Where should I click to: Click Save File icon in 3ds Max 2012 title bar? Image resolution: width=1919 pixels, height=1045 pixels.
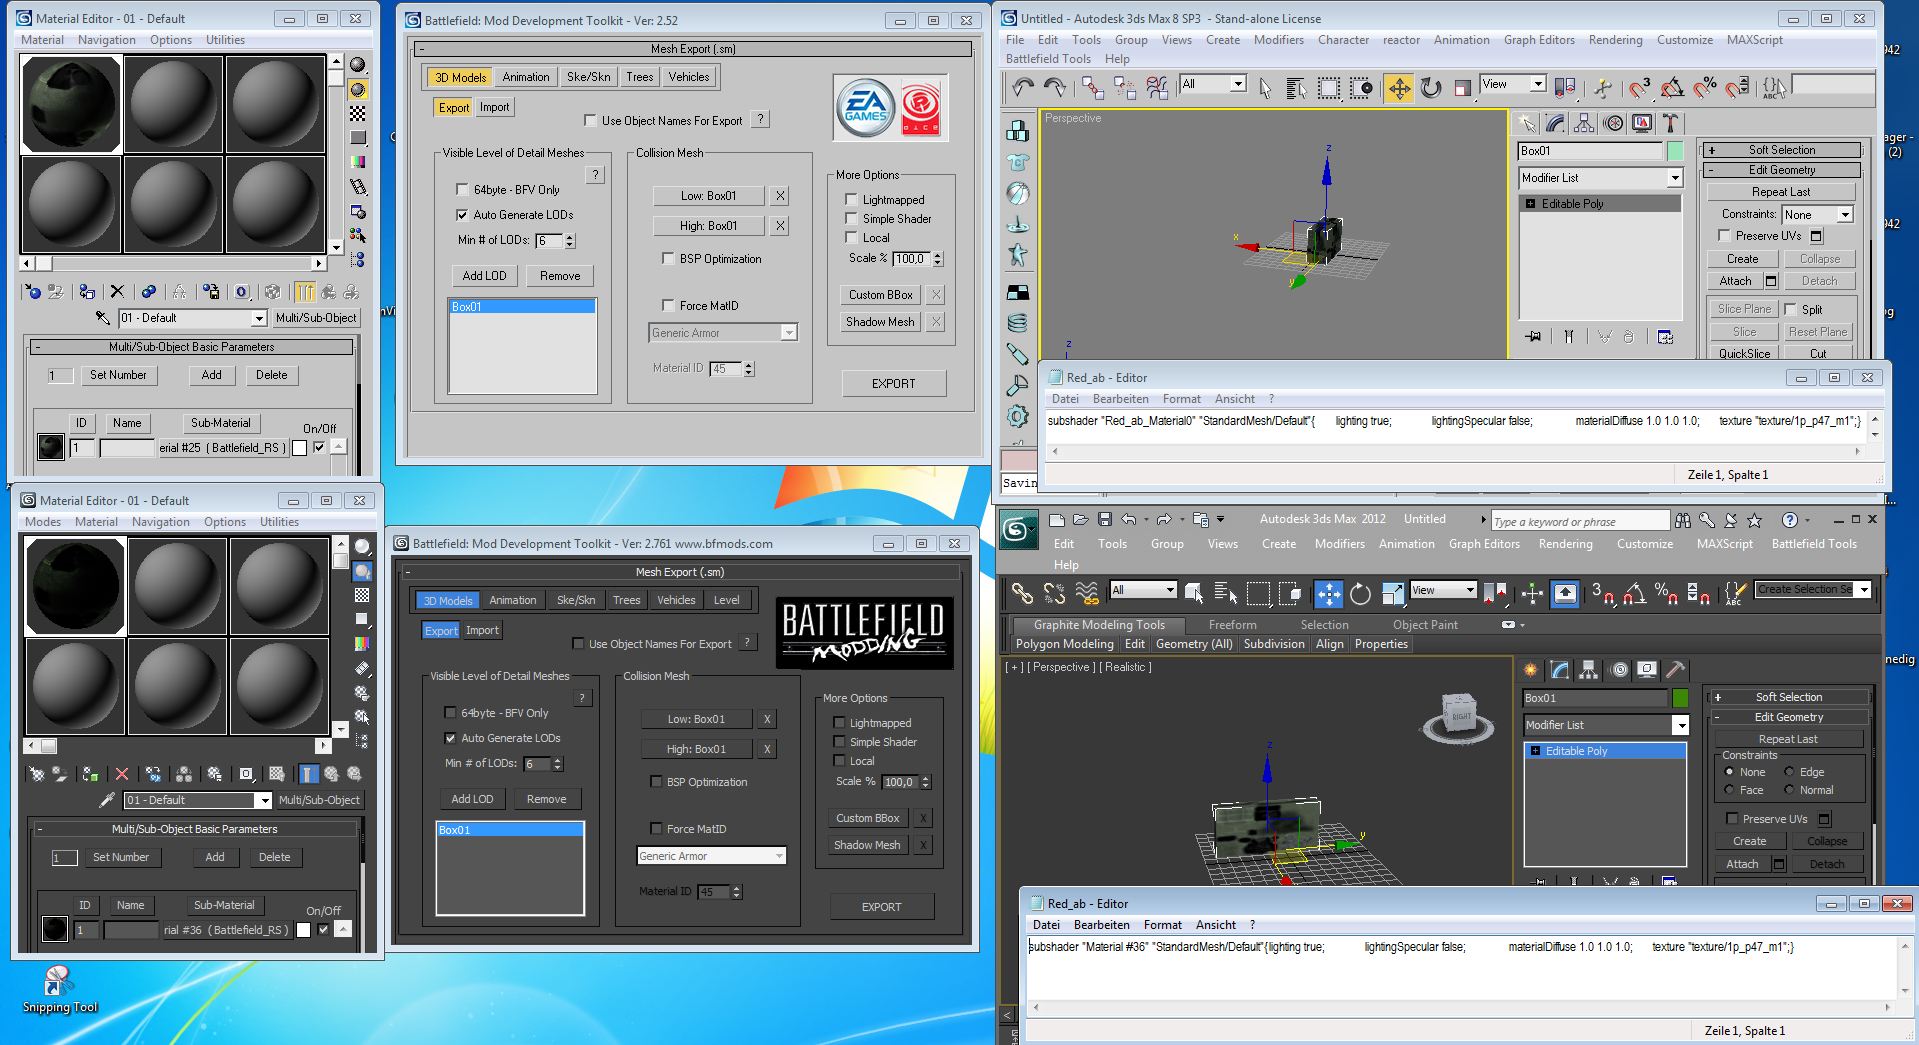point(1104,519)
